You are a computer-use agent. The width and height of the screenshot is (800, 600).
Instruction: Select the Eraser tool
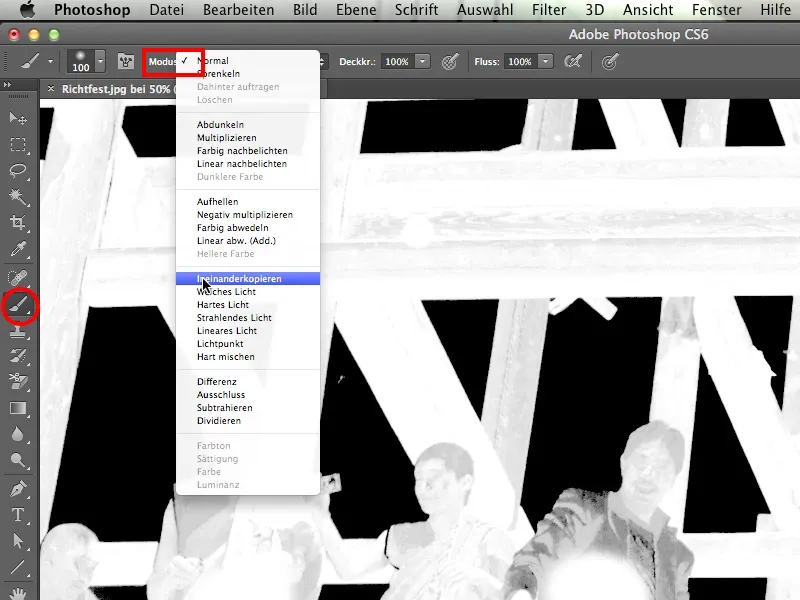click(x=18, y=382)
